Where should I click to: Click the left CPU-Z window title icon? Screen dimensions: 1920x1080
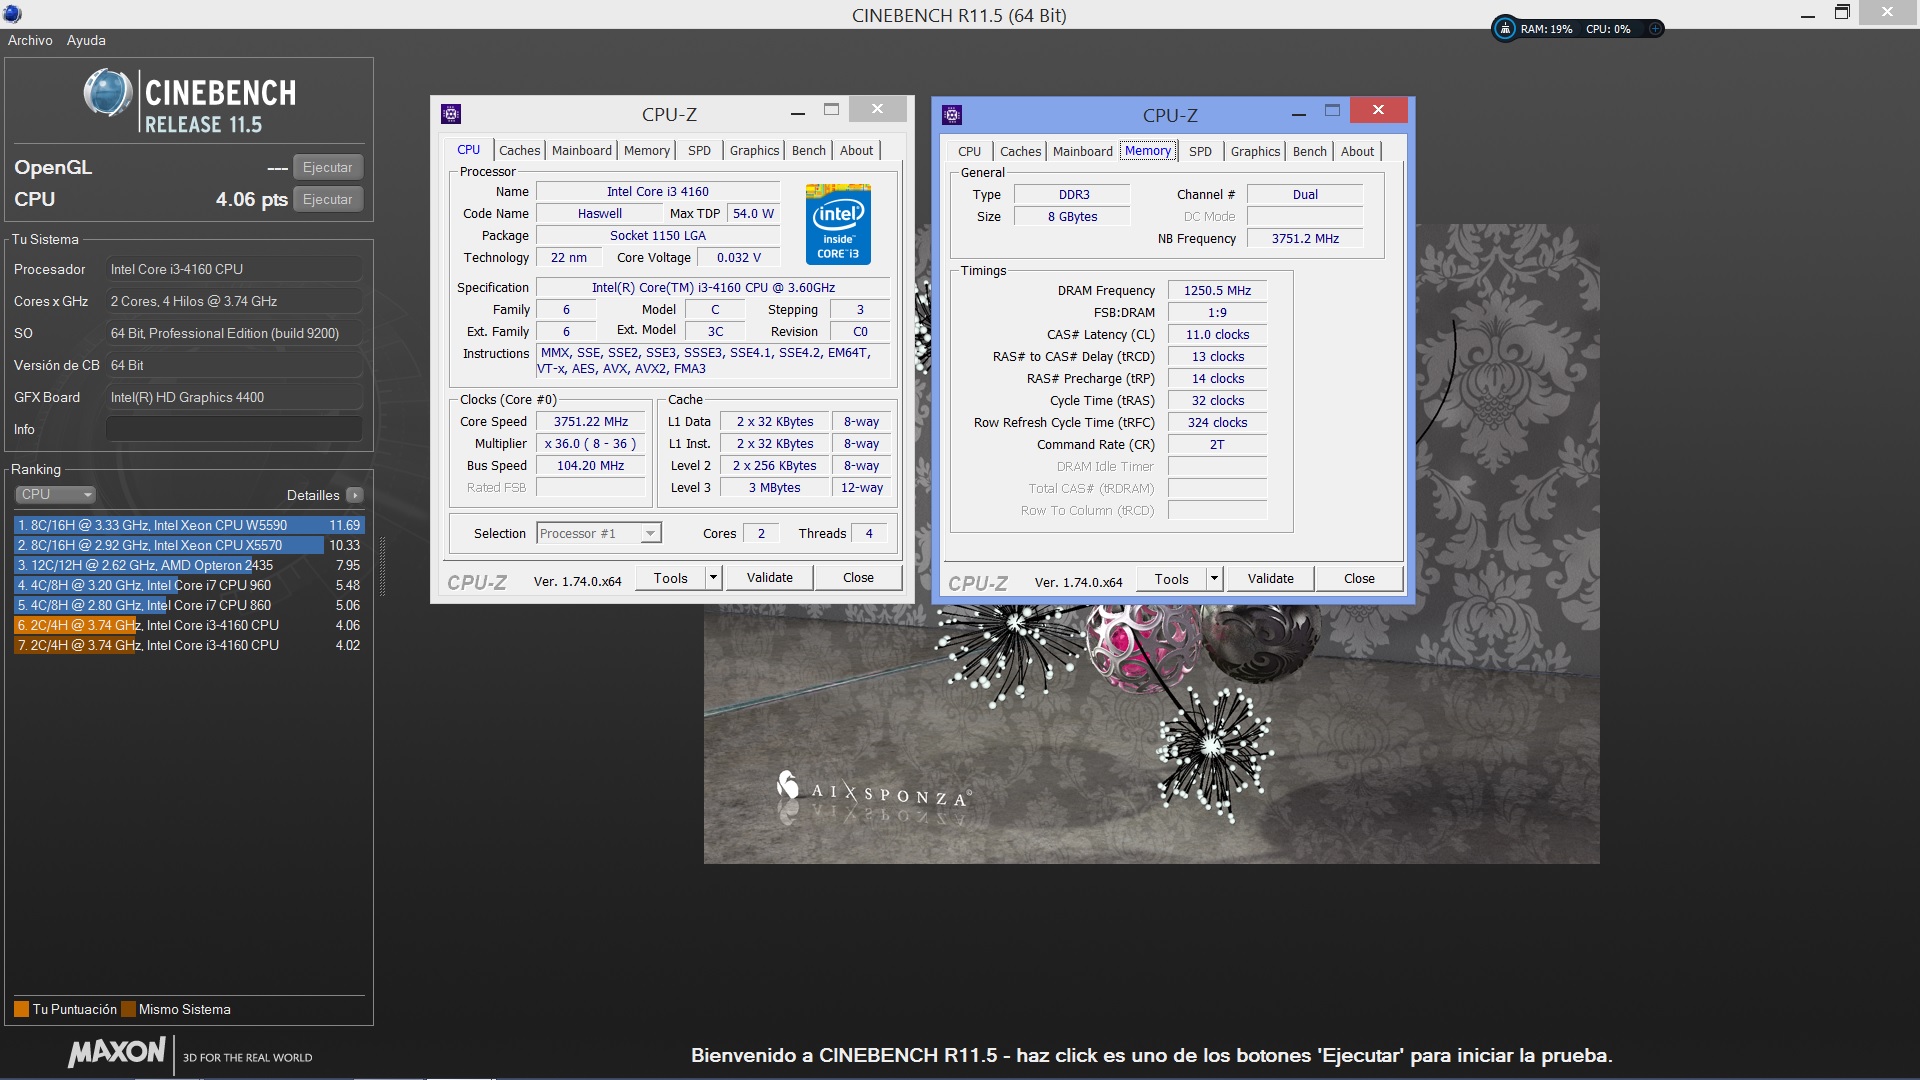coord(451,114)
